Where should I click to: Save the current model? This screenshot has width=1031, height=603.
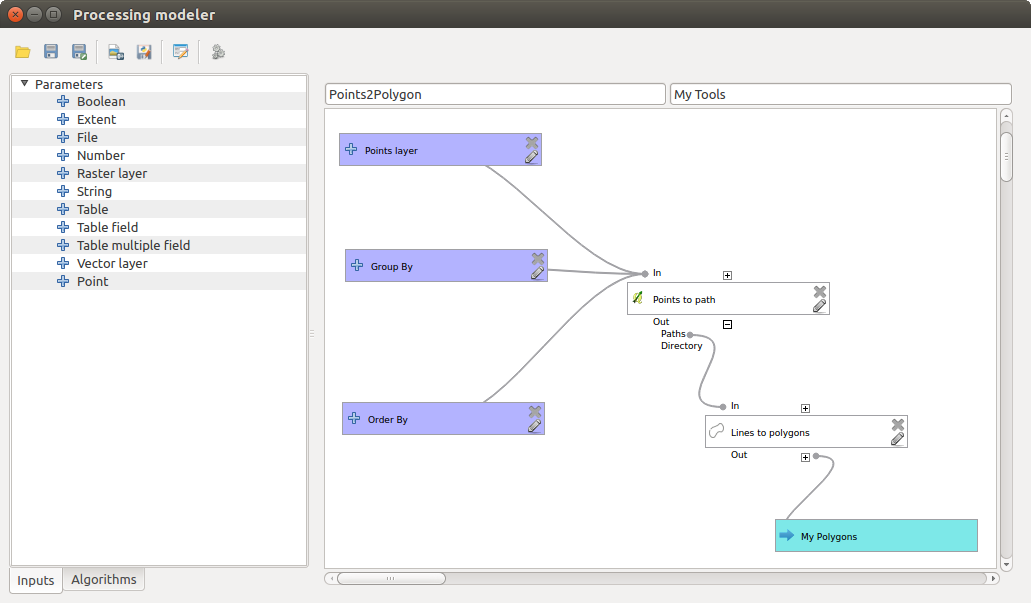(51, 52)
